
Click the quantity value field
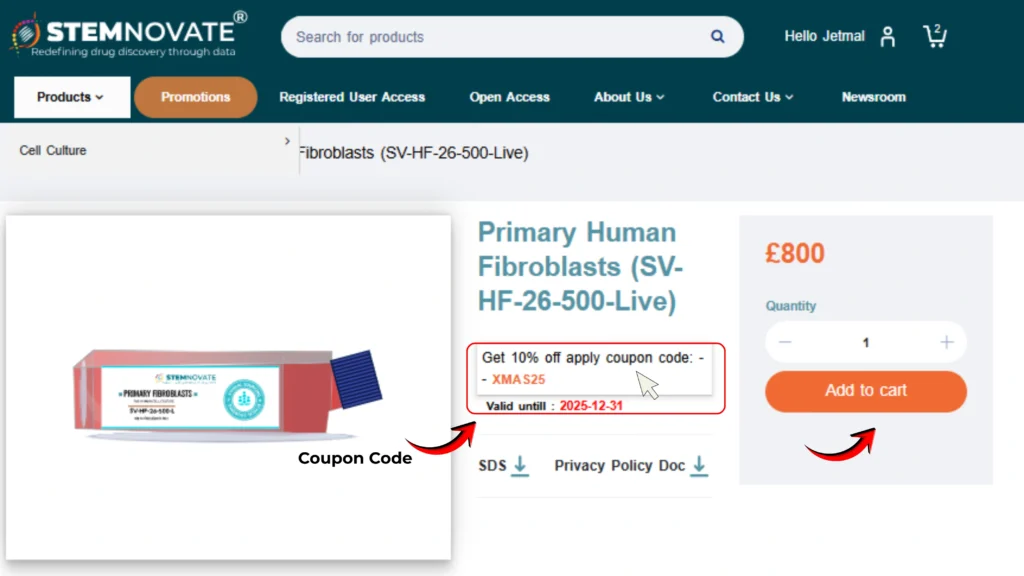(866, 343)
